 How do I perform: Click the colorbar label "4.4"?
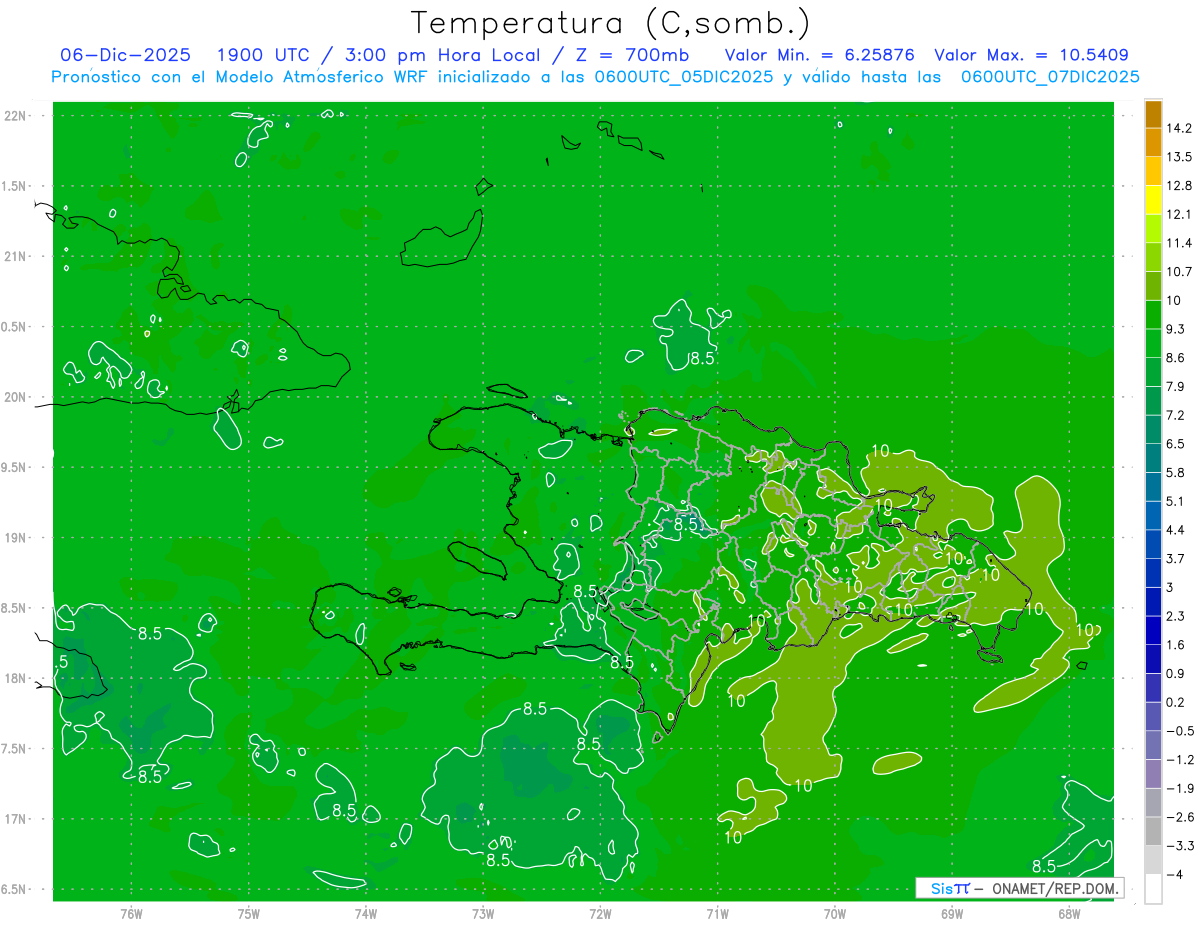[x=1175, y=530]
